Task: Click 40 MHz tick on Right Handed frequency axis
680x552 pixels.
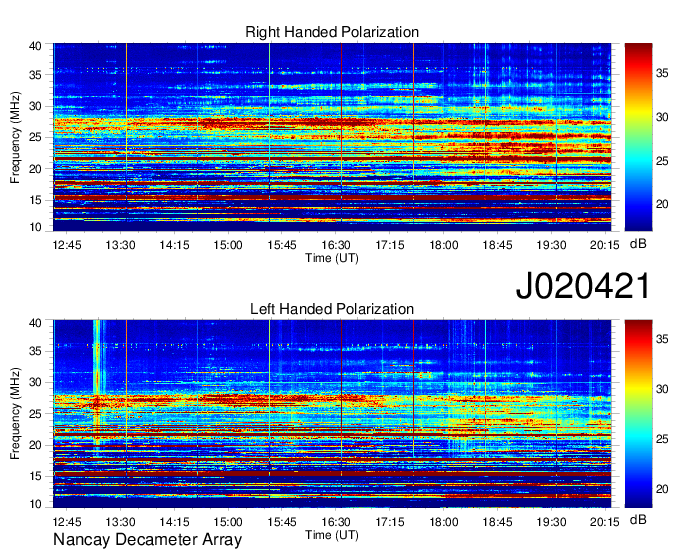Action: coord(36,46)
